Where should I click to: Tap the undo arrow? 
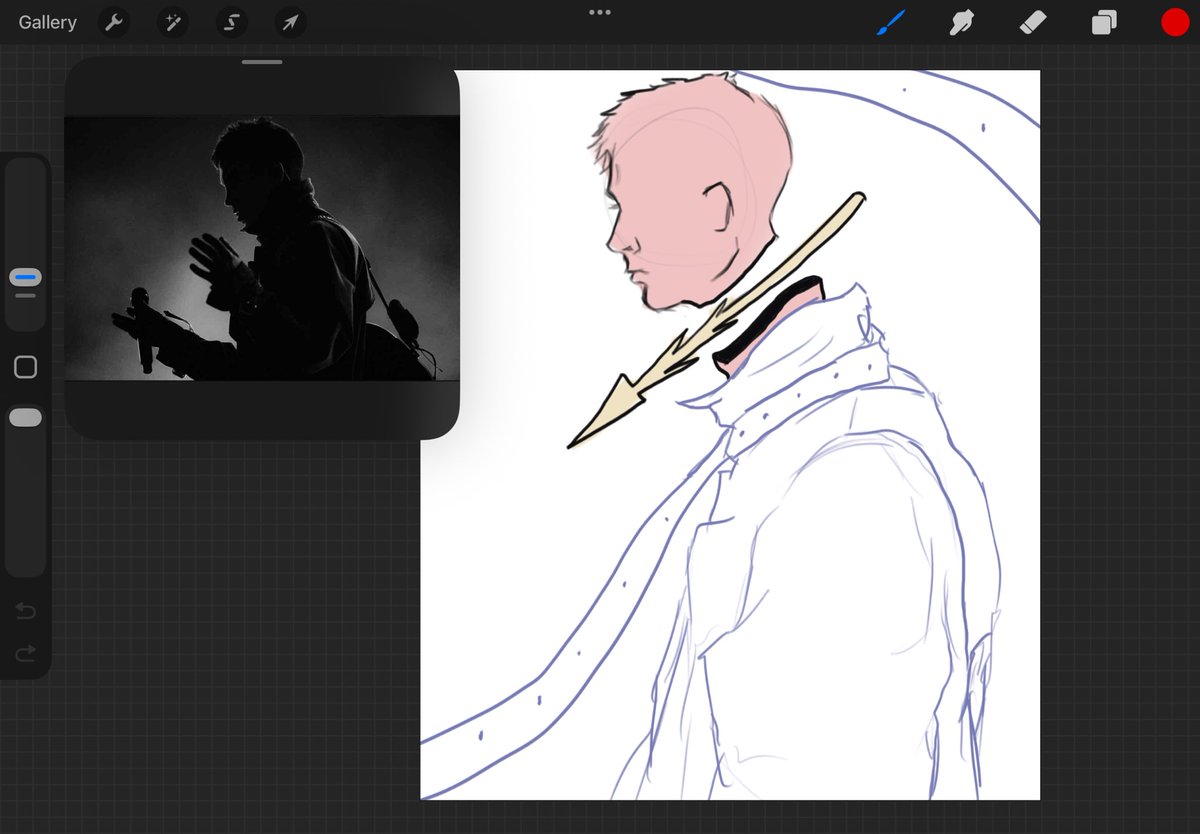click(x=24, y=611)
